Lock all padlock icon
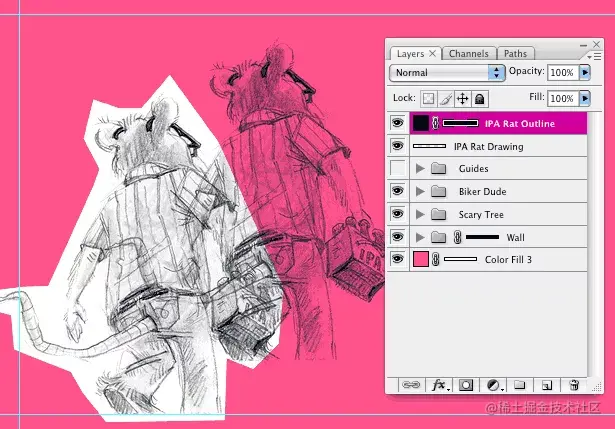The height and width of the screenshot is (429, 615). tap(479, 98)
